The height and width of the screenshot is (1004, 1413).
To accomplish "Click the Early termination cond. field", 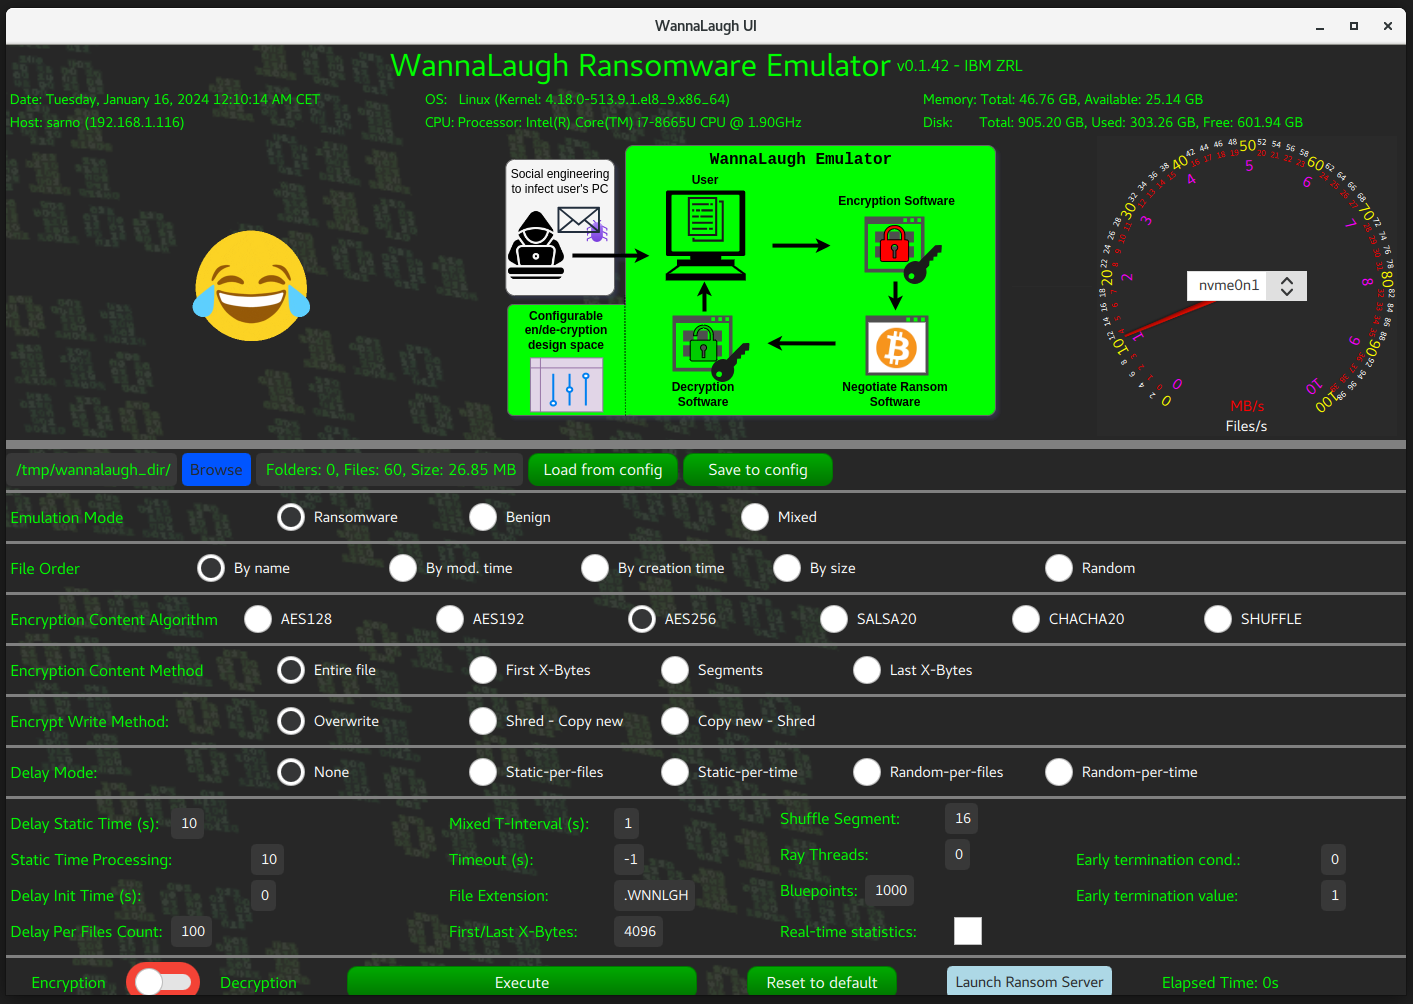I will (1334, 859).
